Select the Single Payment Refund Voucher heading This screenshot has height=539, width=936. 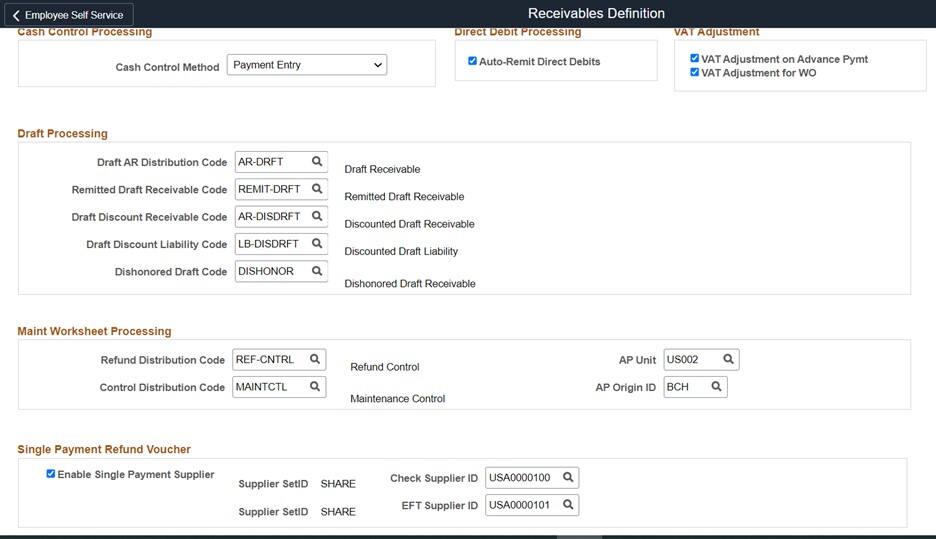[x=104, y=449]
